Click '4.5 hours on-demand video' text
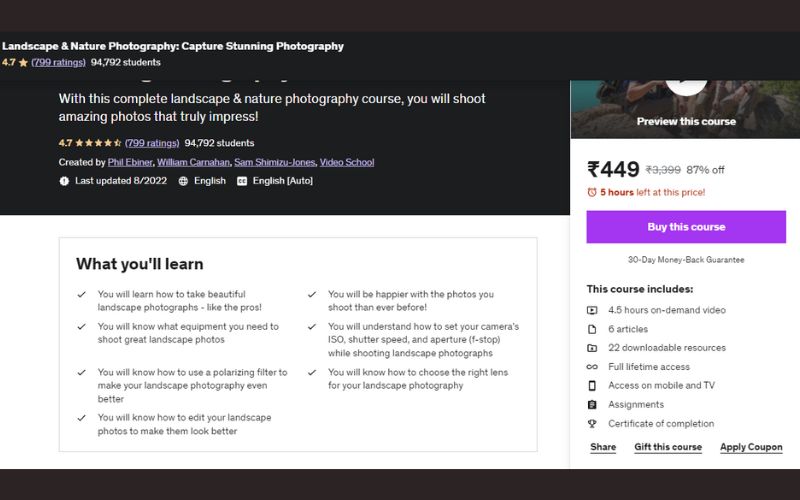The height and width of the screenshot is (500, 800). (667, 310)
